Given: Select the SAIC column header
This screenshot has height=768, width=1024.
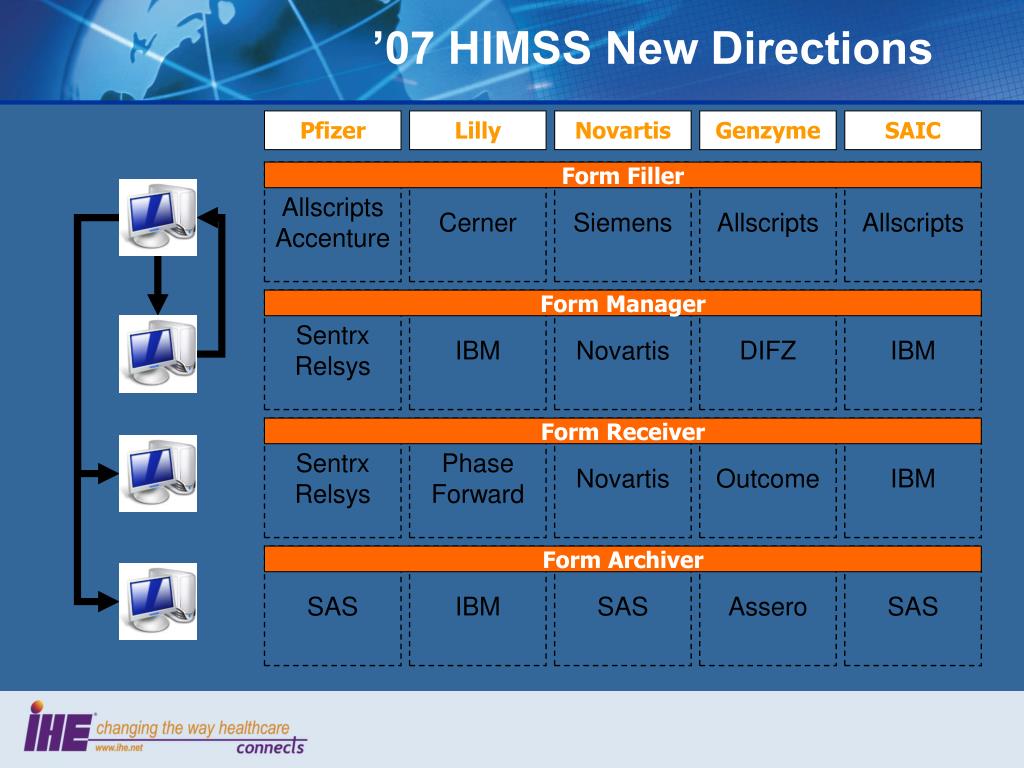Looking at the screenshot, I should [912, 131].
